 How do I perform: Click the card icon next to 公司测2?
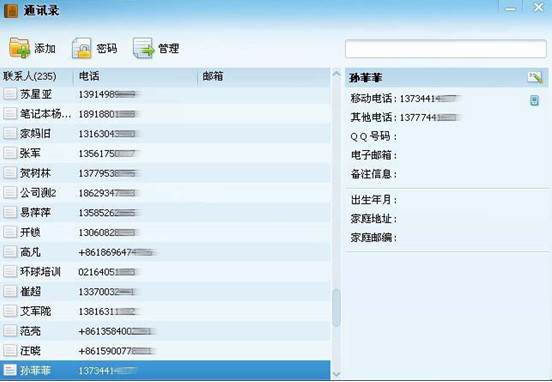[x=10, y=193]
